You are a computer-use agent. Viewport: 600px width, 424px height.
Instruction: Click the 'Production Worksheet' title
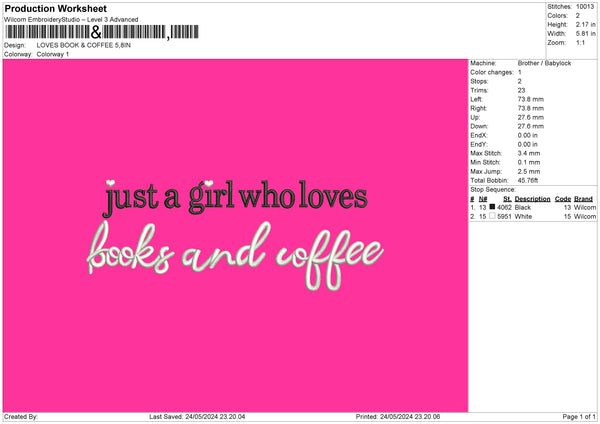tap(55, 8)
